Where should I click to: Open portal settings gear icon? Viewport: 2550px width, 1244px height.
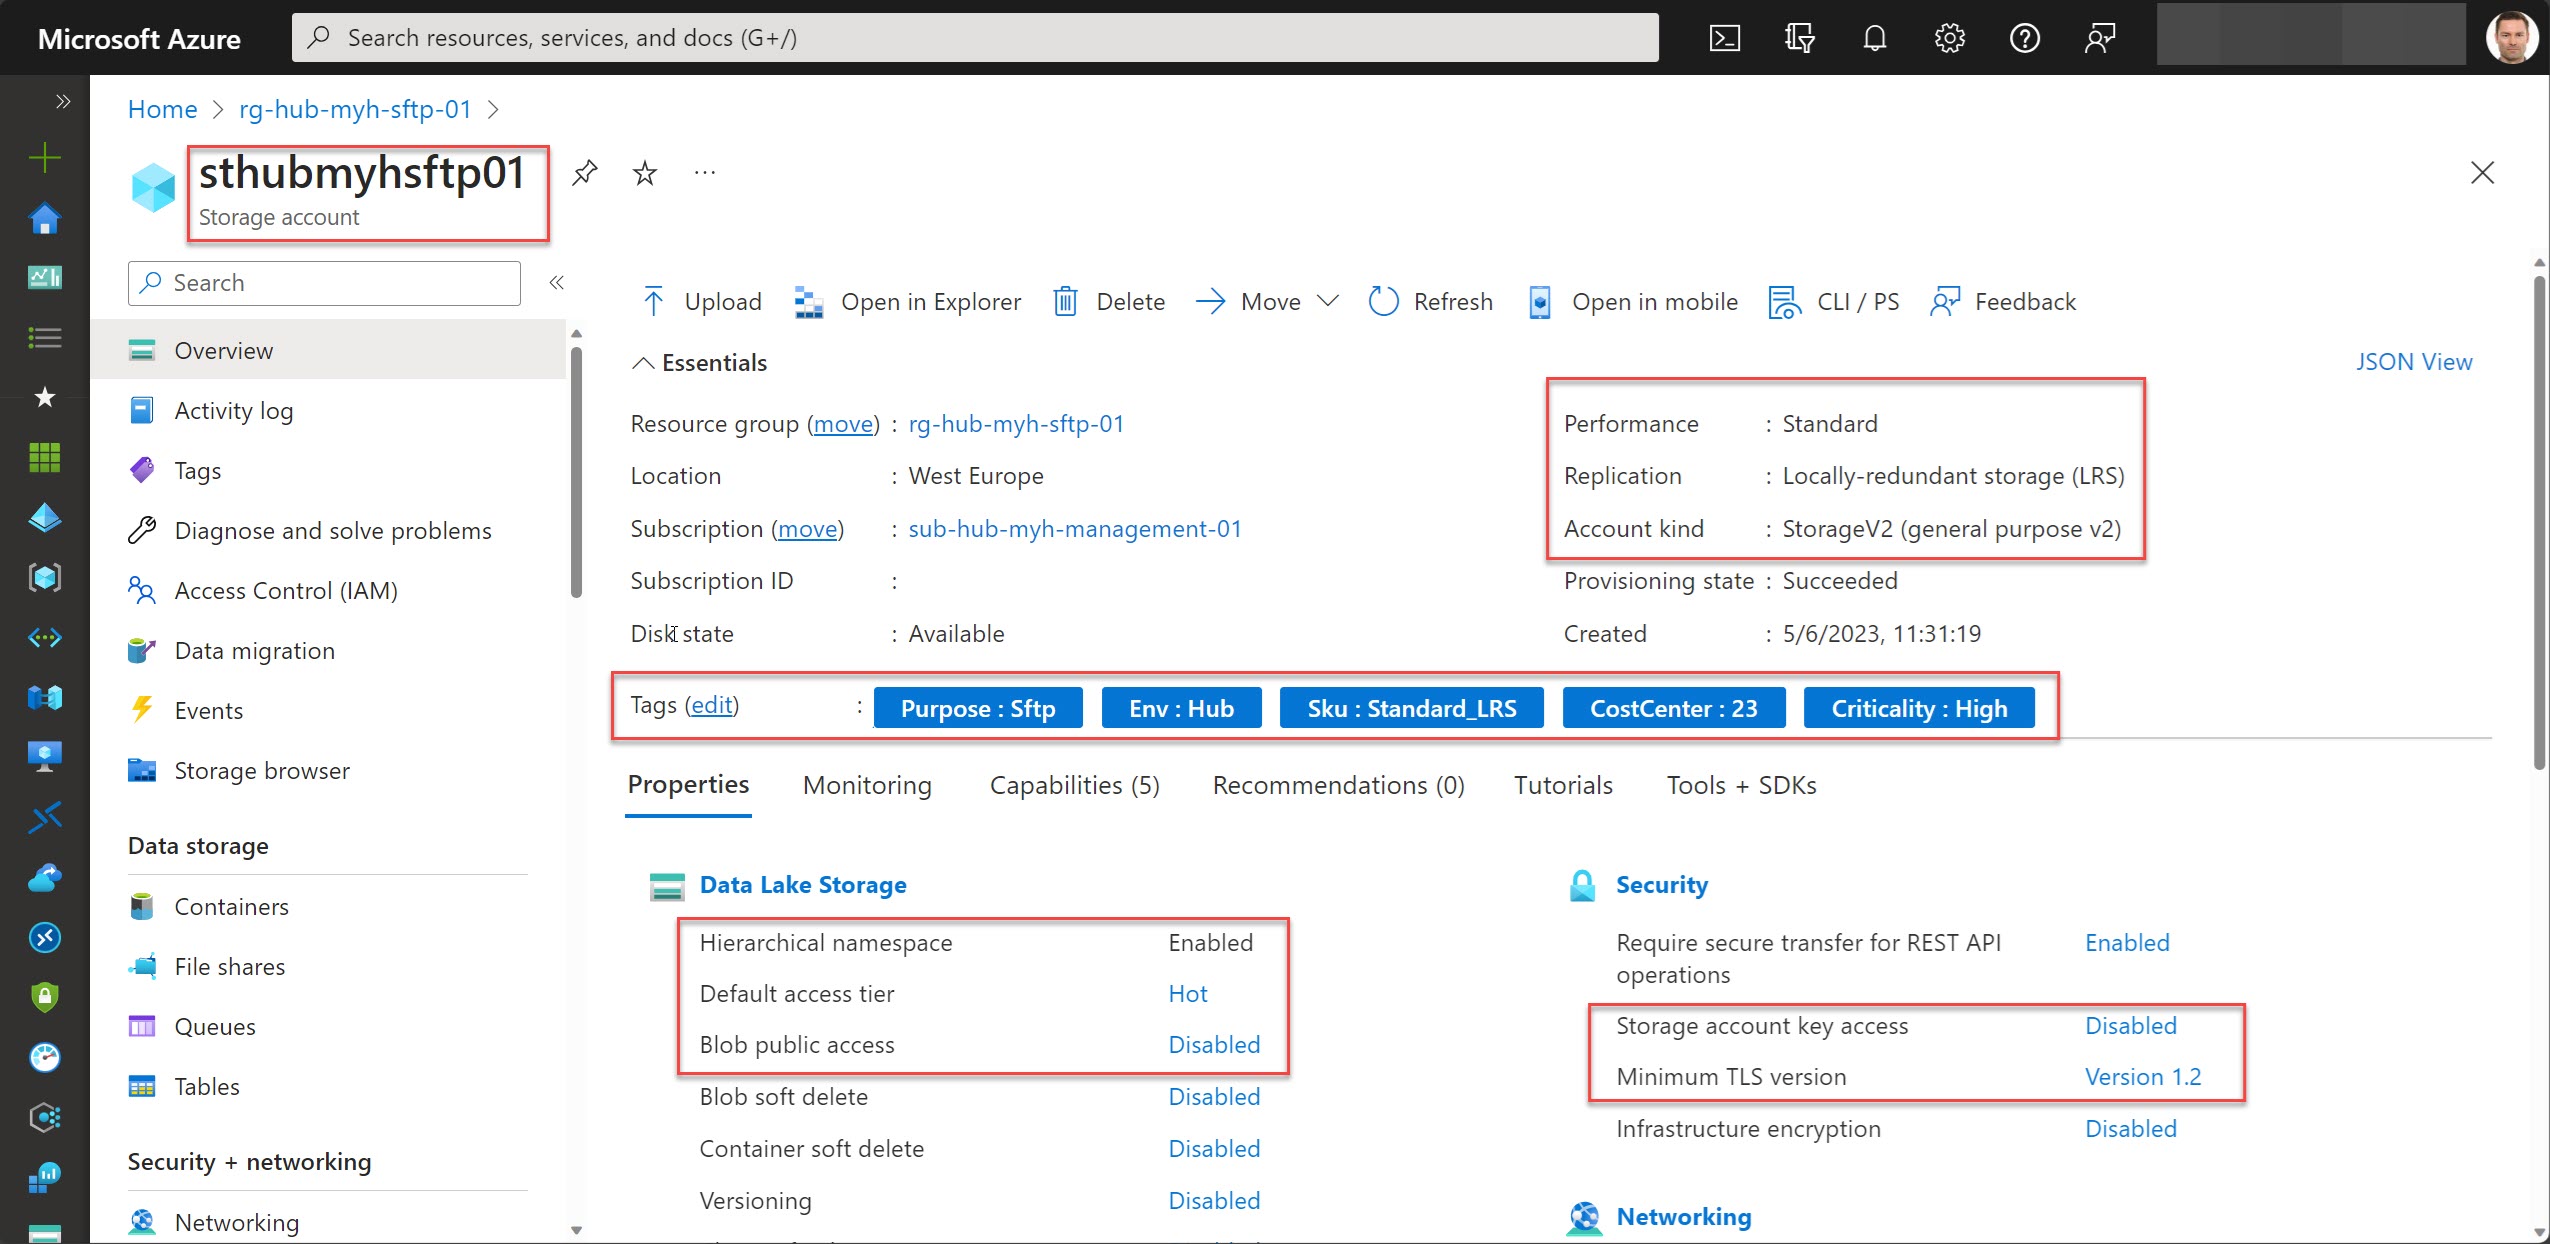pos(1950,38)
